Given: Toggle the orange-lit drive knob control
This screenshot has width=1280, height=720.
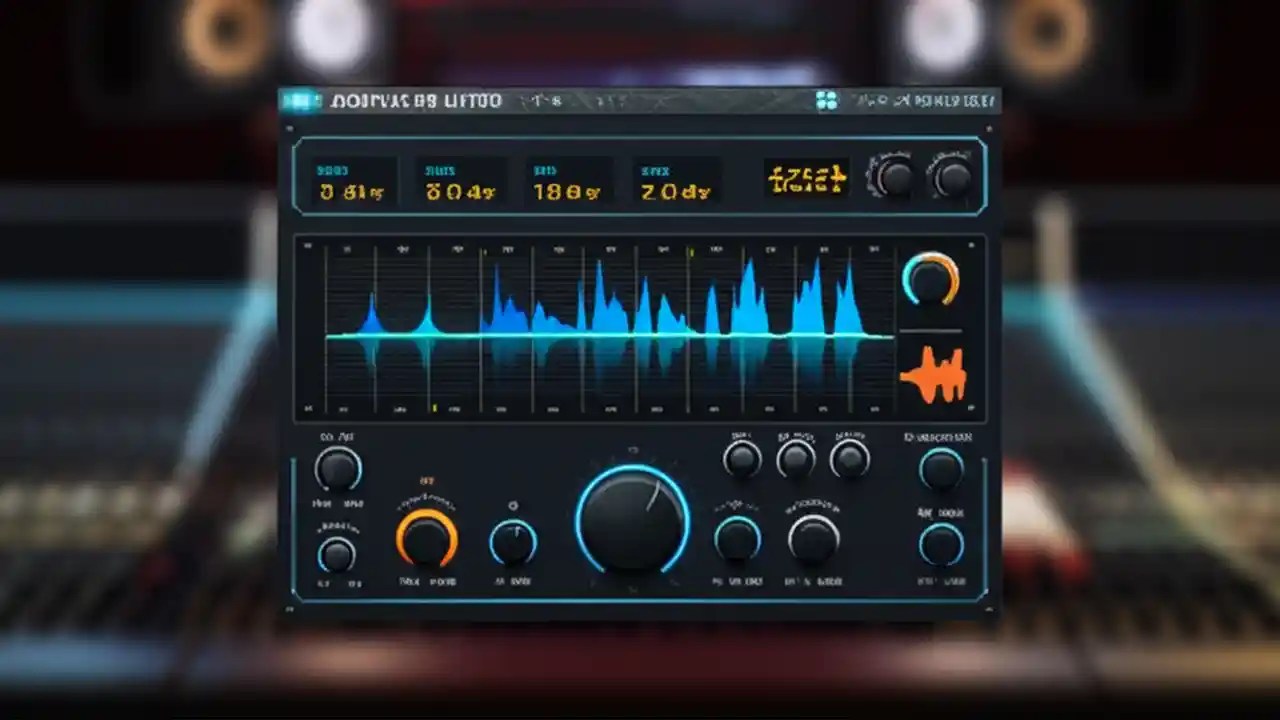Looking at the screenshot, I should [428, 540].
